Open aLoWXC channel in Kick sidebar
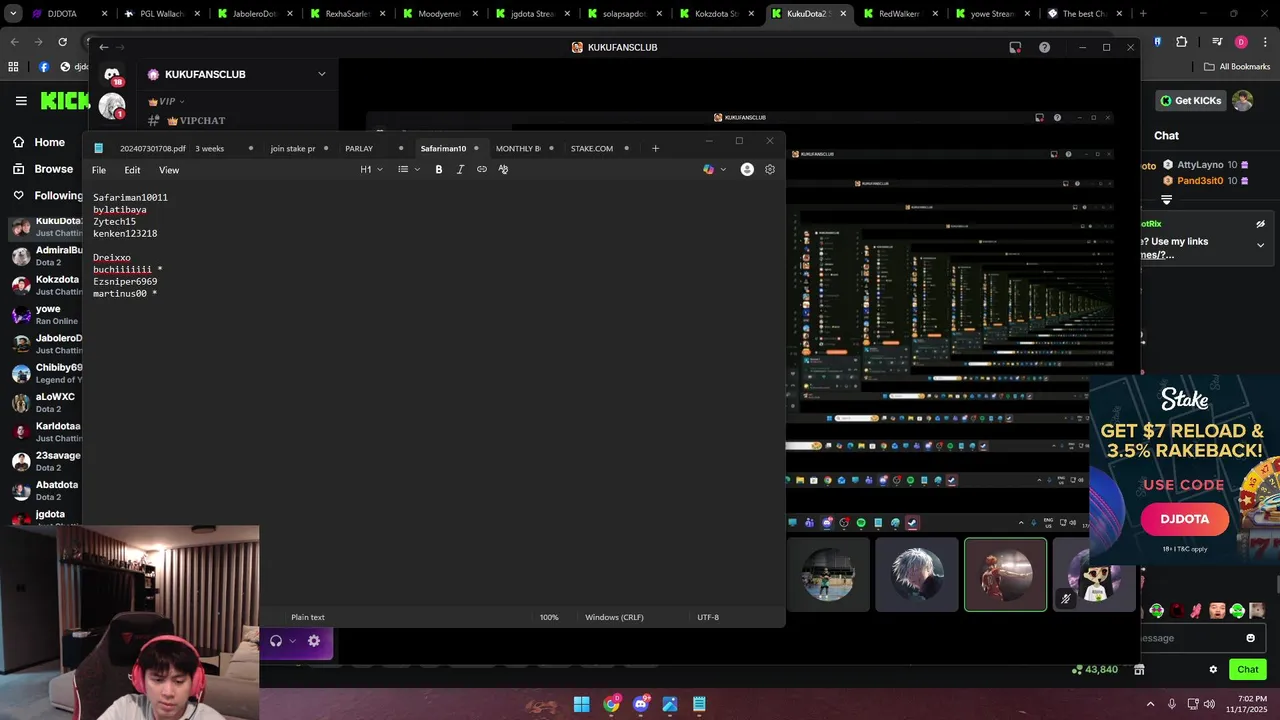1280x720 pixels. (x=46, y=403)
